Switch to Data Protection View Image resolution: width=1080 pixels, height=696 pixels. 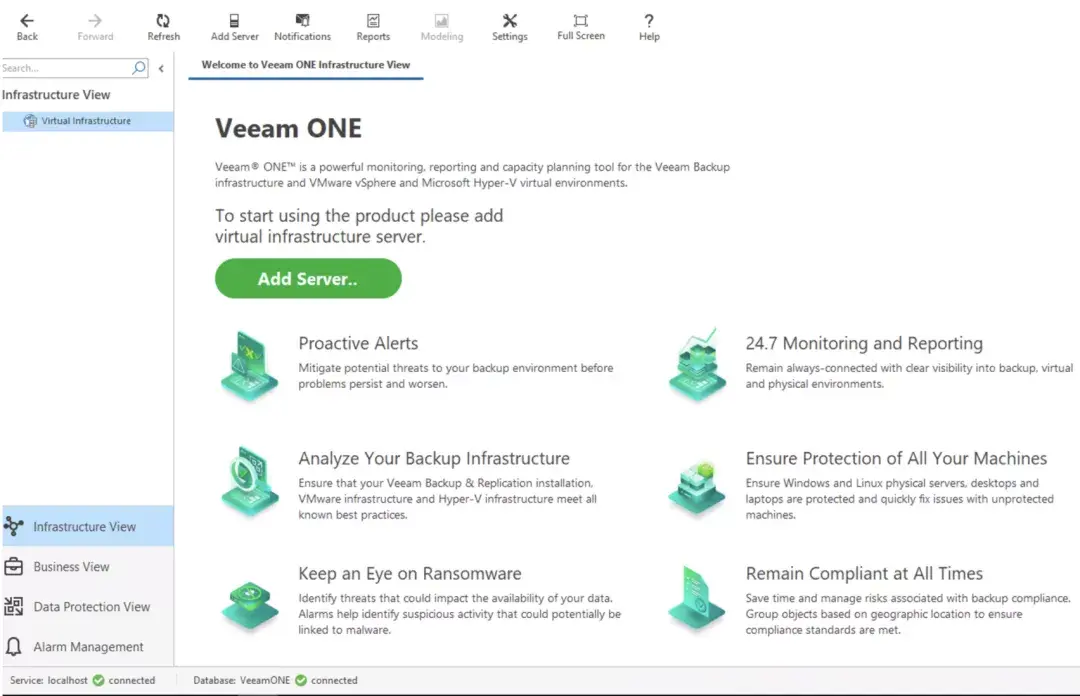tap(88, 606)
